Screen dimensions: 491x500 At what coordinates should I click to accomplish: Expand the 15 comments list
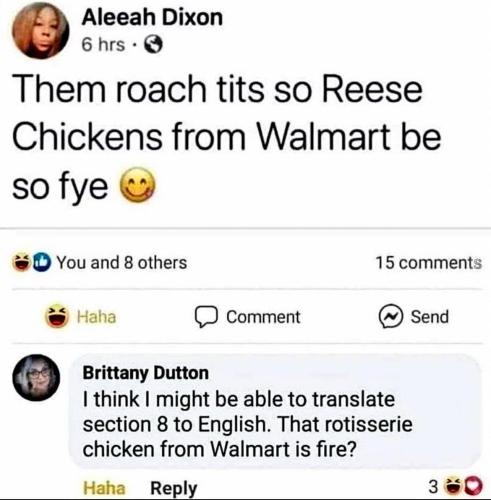click(x=429, y=263)
